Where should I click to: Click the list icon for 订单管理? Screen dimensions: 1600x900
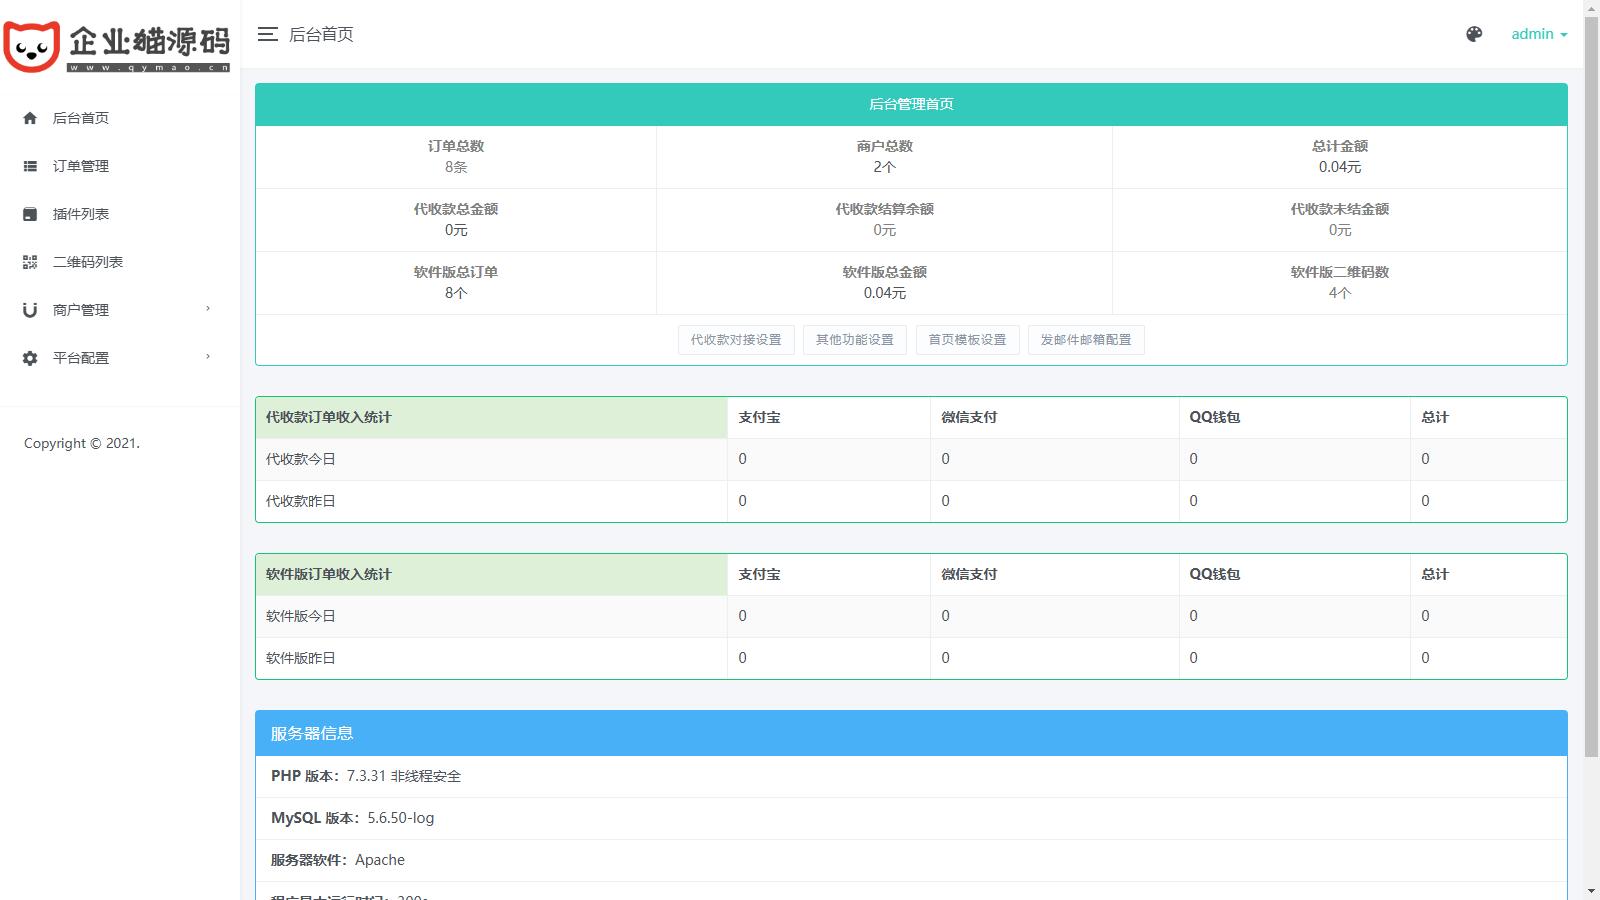(30, 166)
